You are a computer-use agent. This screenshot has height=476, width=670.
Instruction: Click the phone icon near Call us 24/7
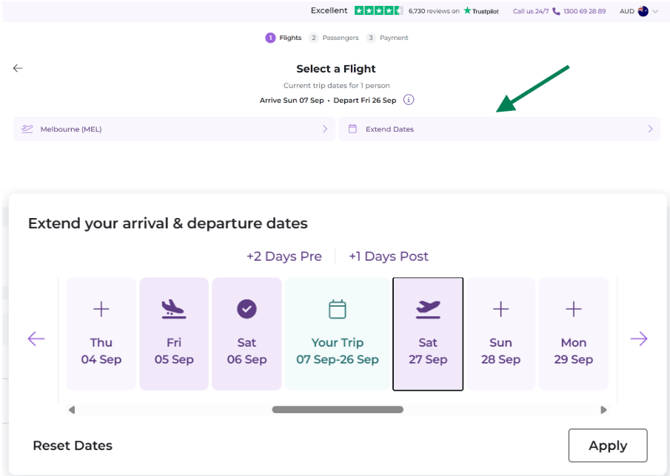[x=556, y=11]
